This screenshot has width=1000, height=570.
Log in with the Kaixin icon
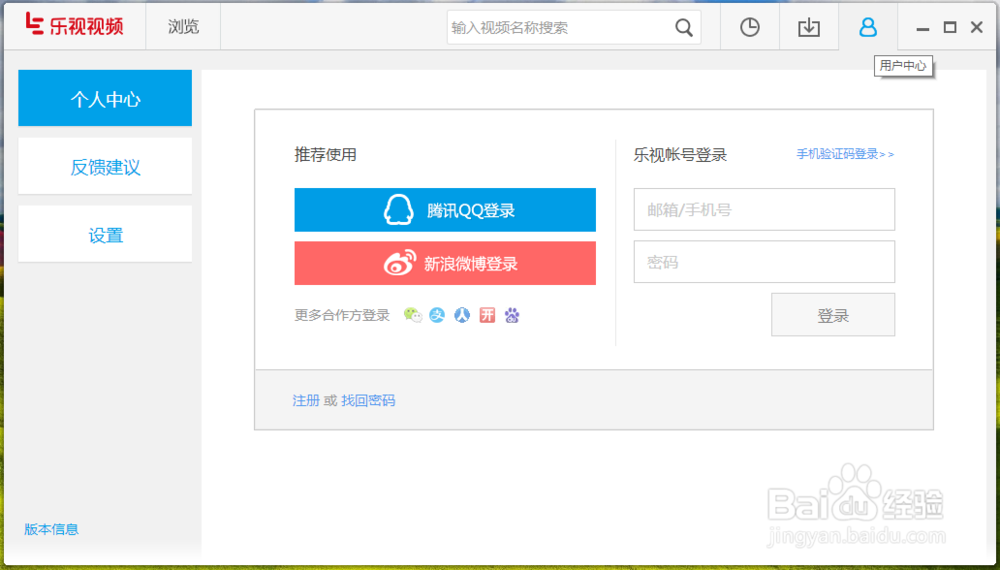click(487, 315)
